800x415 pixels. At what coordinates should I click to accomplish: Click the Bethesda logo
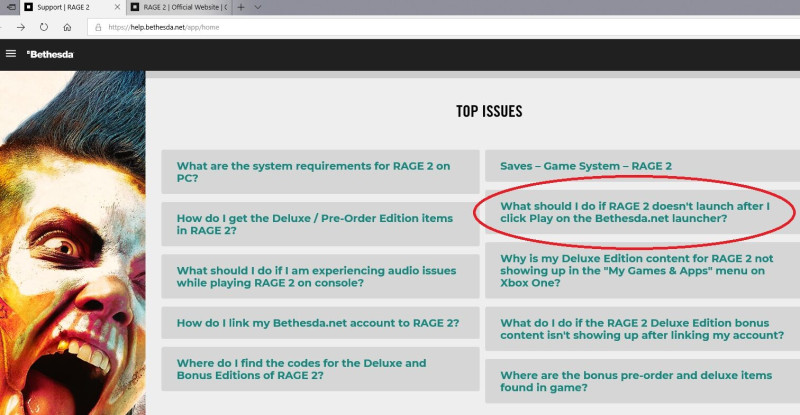pos(50,54)
